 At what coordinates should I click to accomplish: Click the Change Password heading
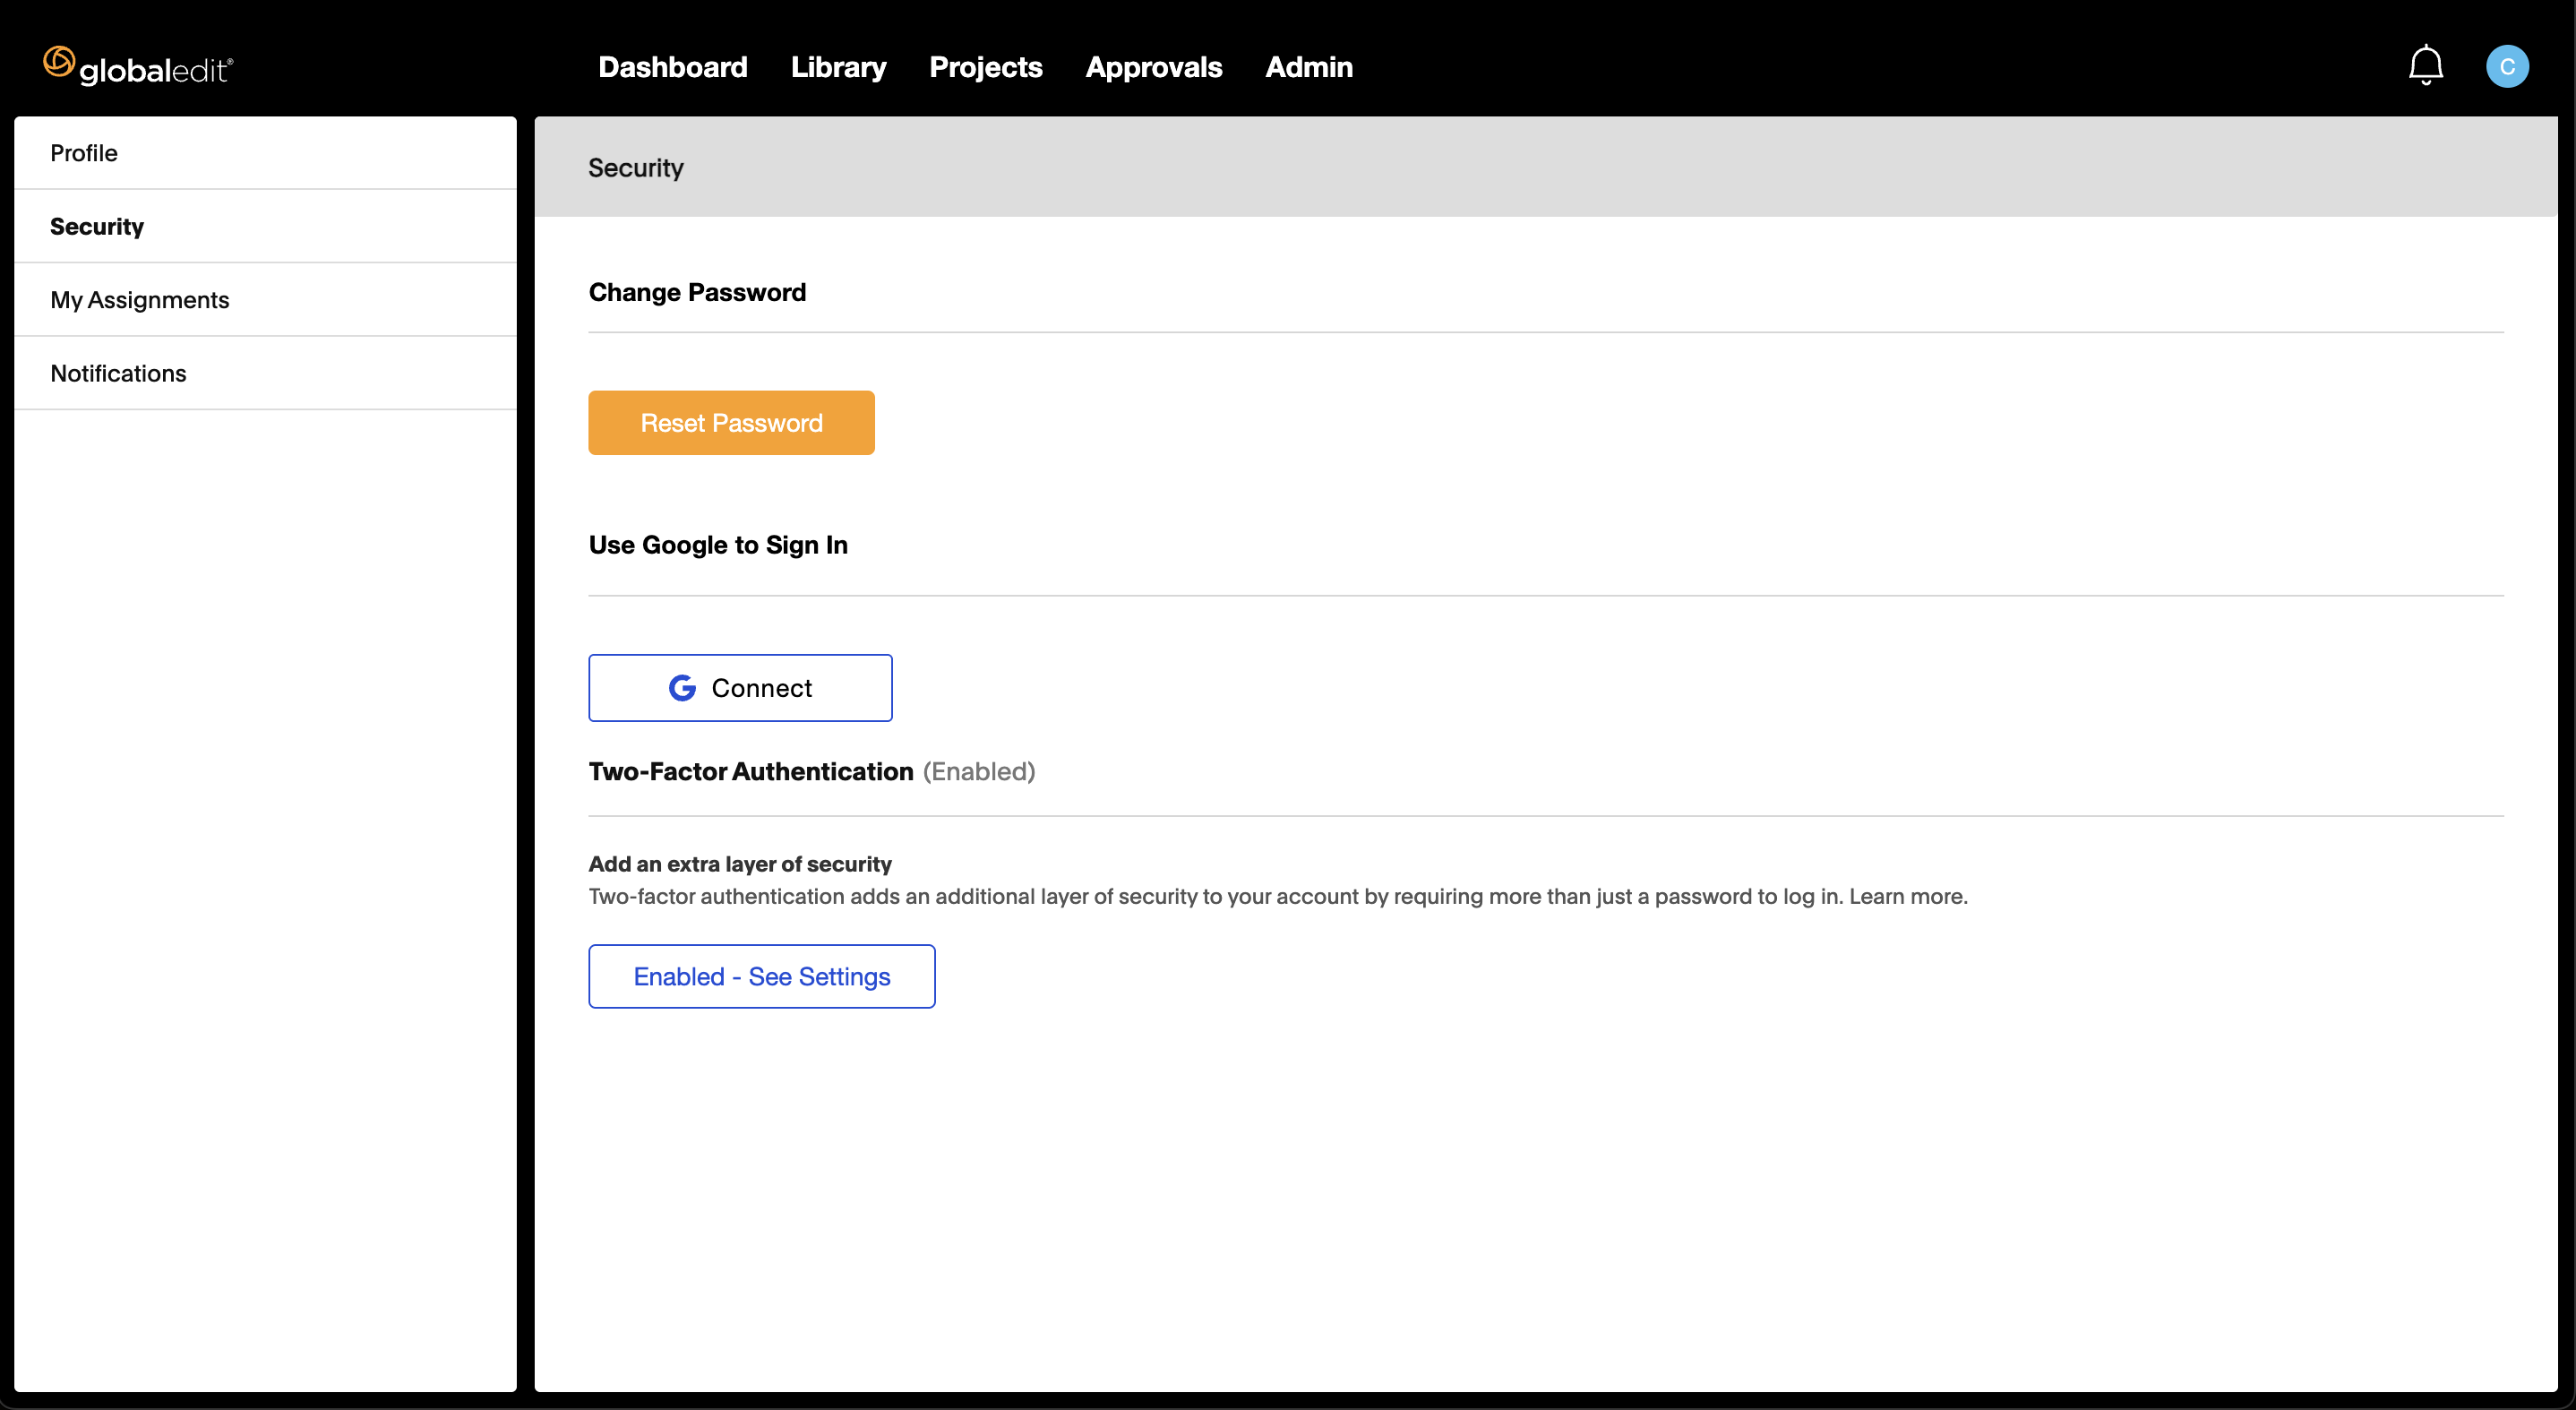coord(697,292)
